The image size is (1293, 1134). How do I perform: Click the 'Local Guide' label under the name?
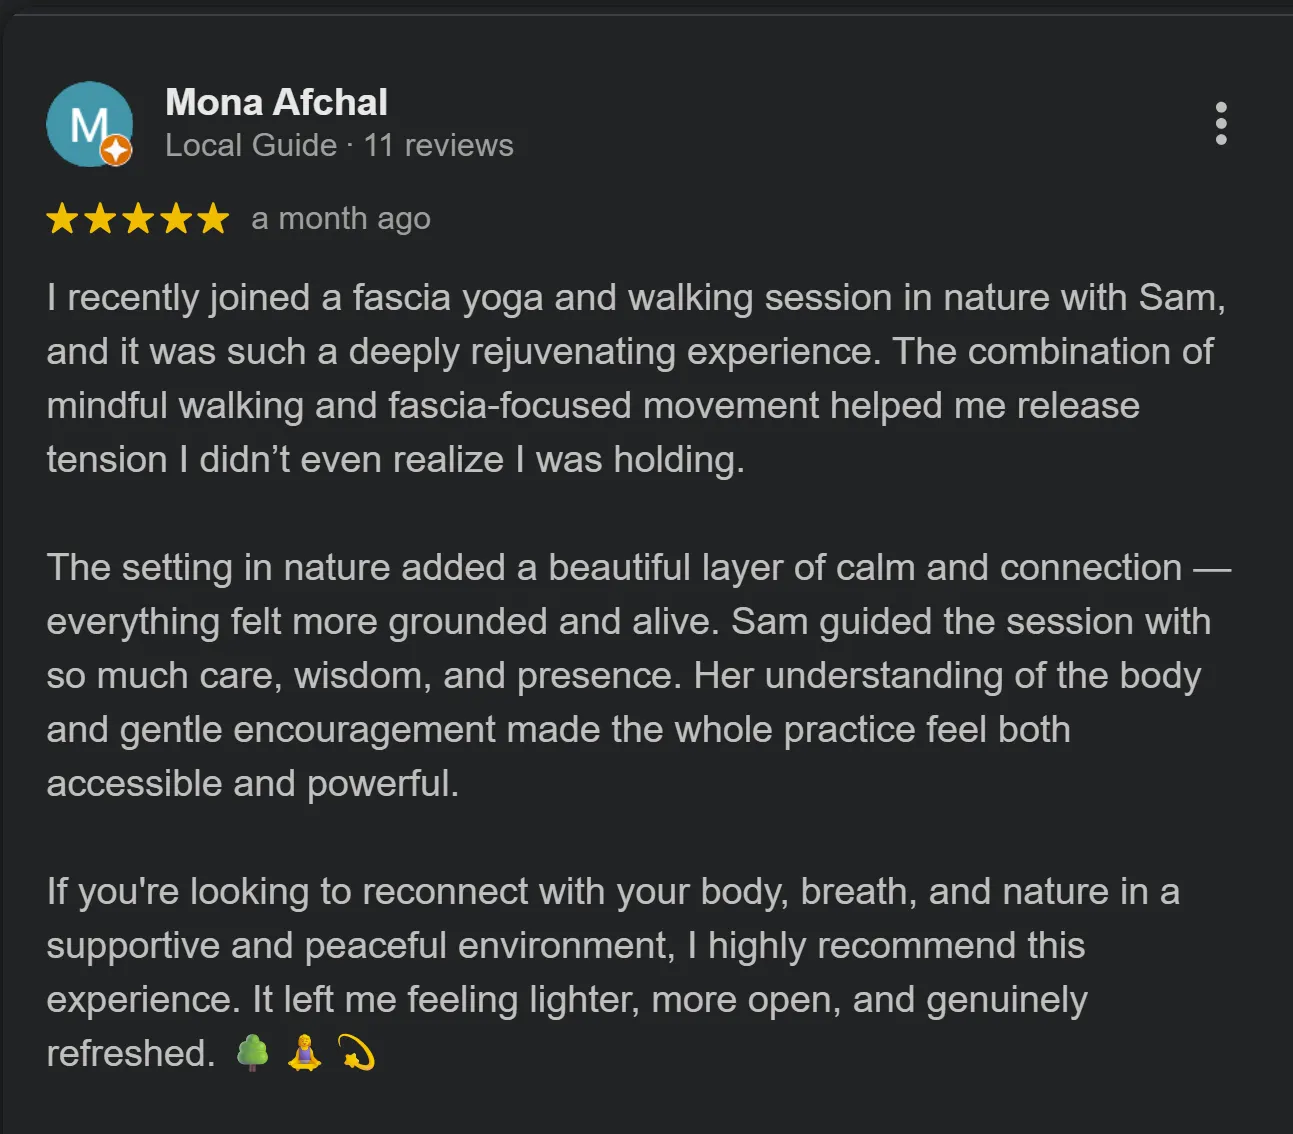[x=251, y=145]
